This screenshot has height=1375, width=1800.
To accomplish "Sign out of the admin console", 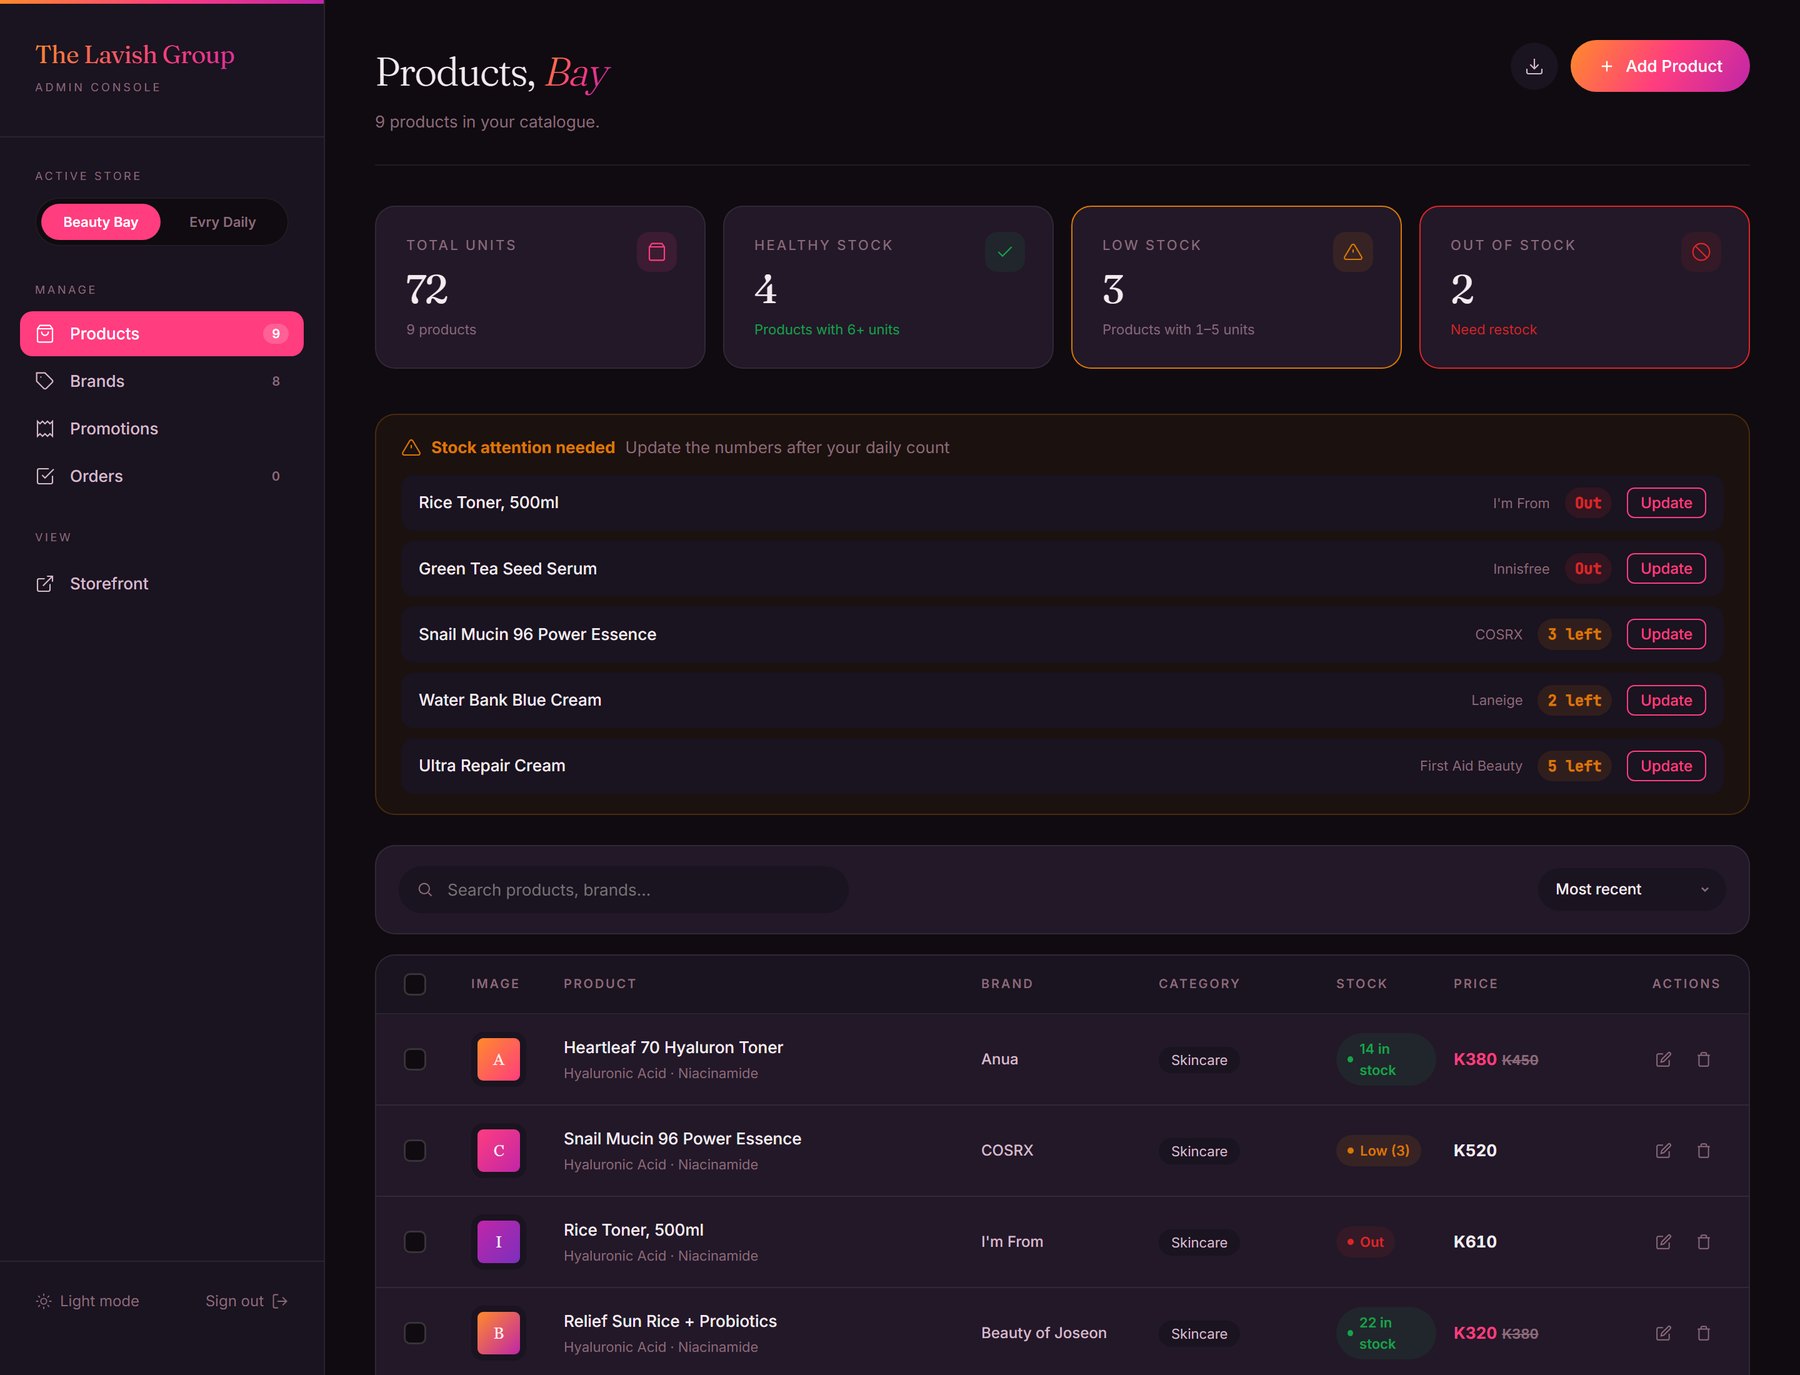I will pos(247,1301).
